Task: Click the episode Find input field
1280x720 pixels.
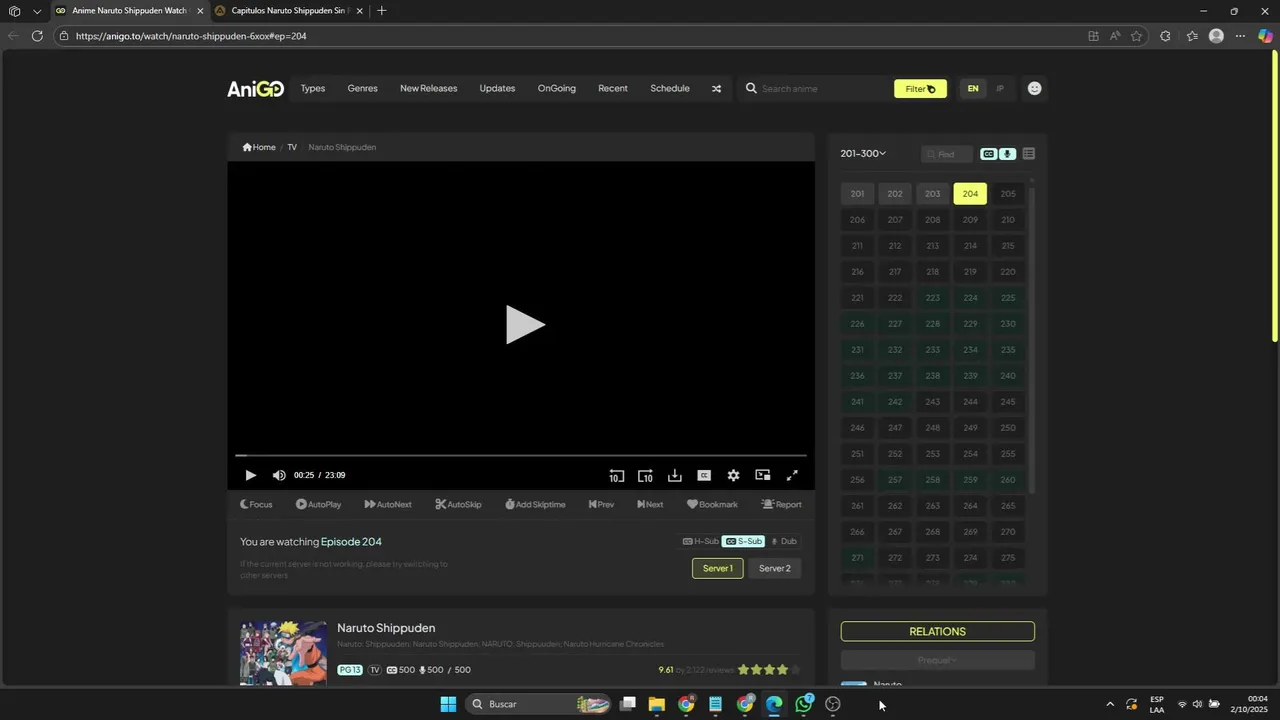Action: click(947, 154)
